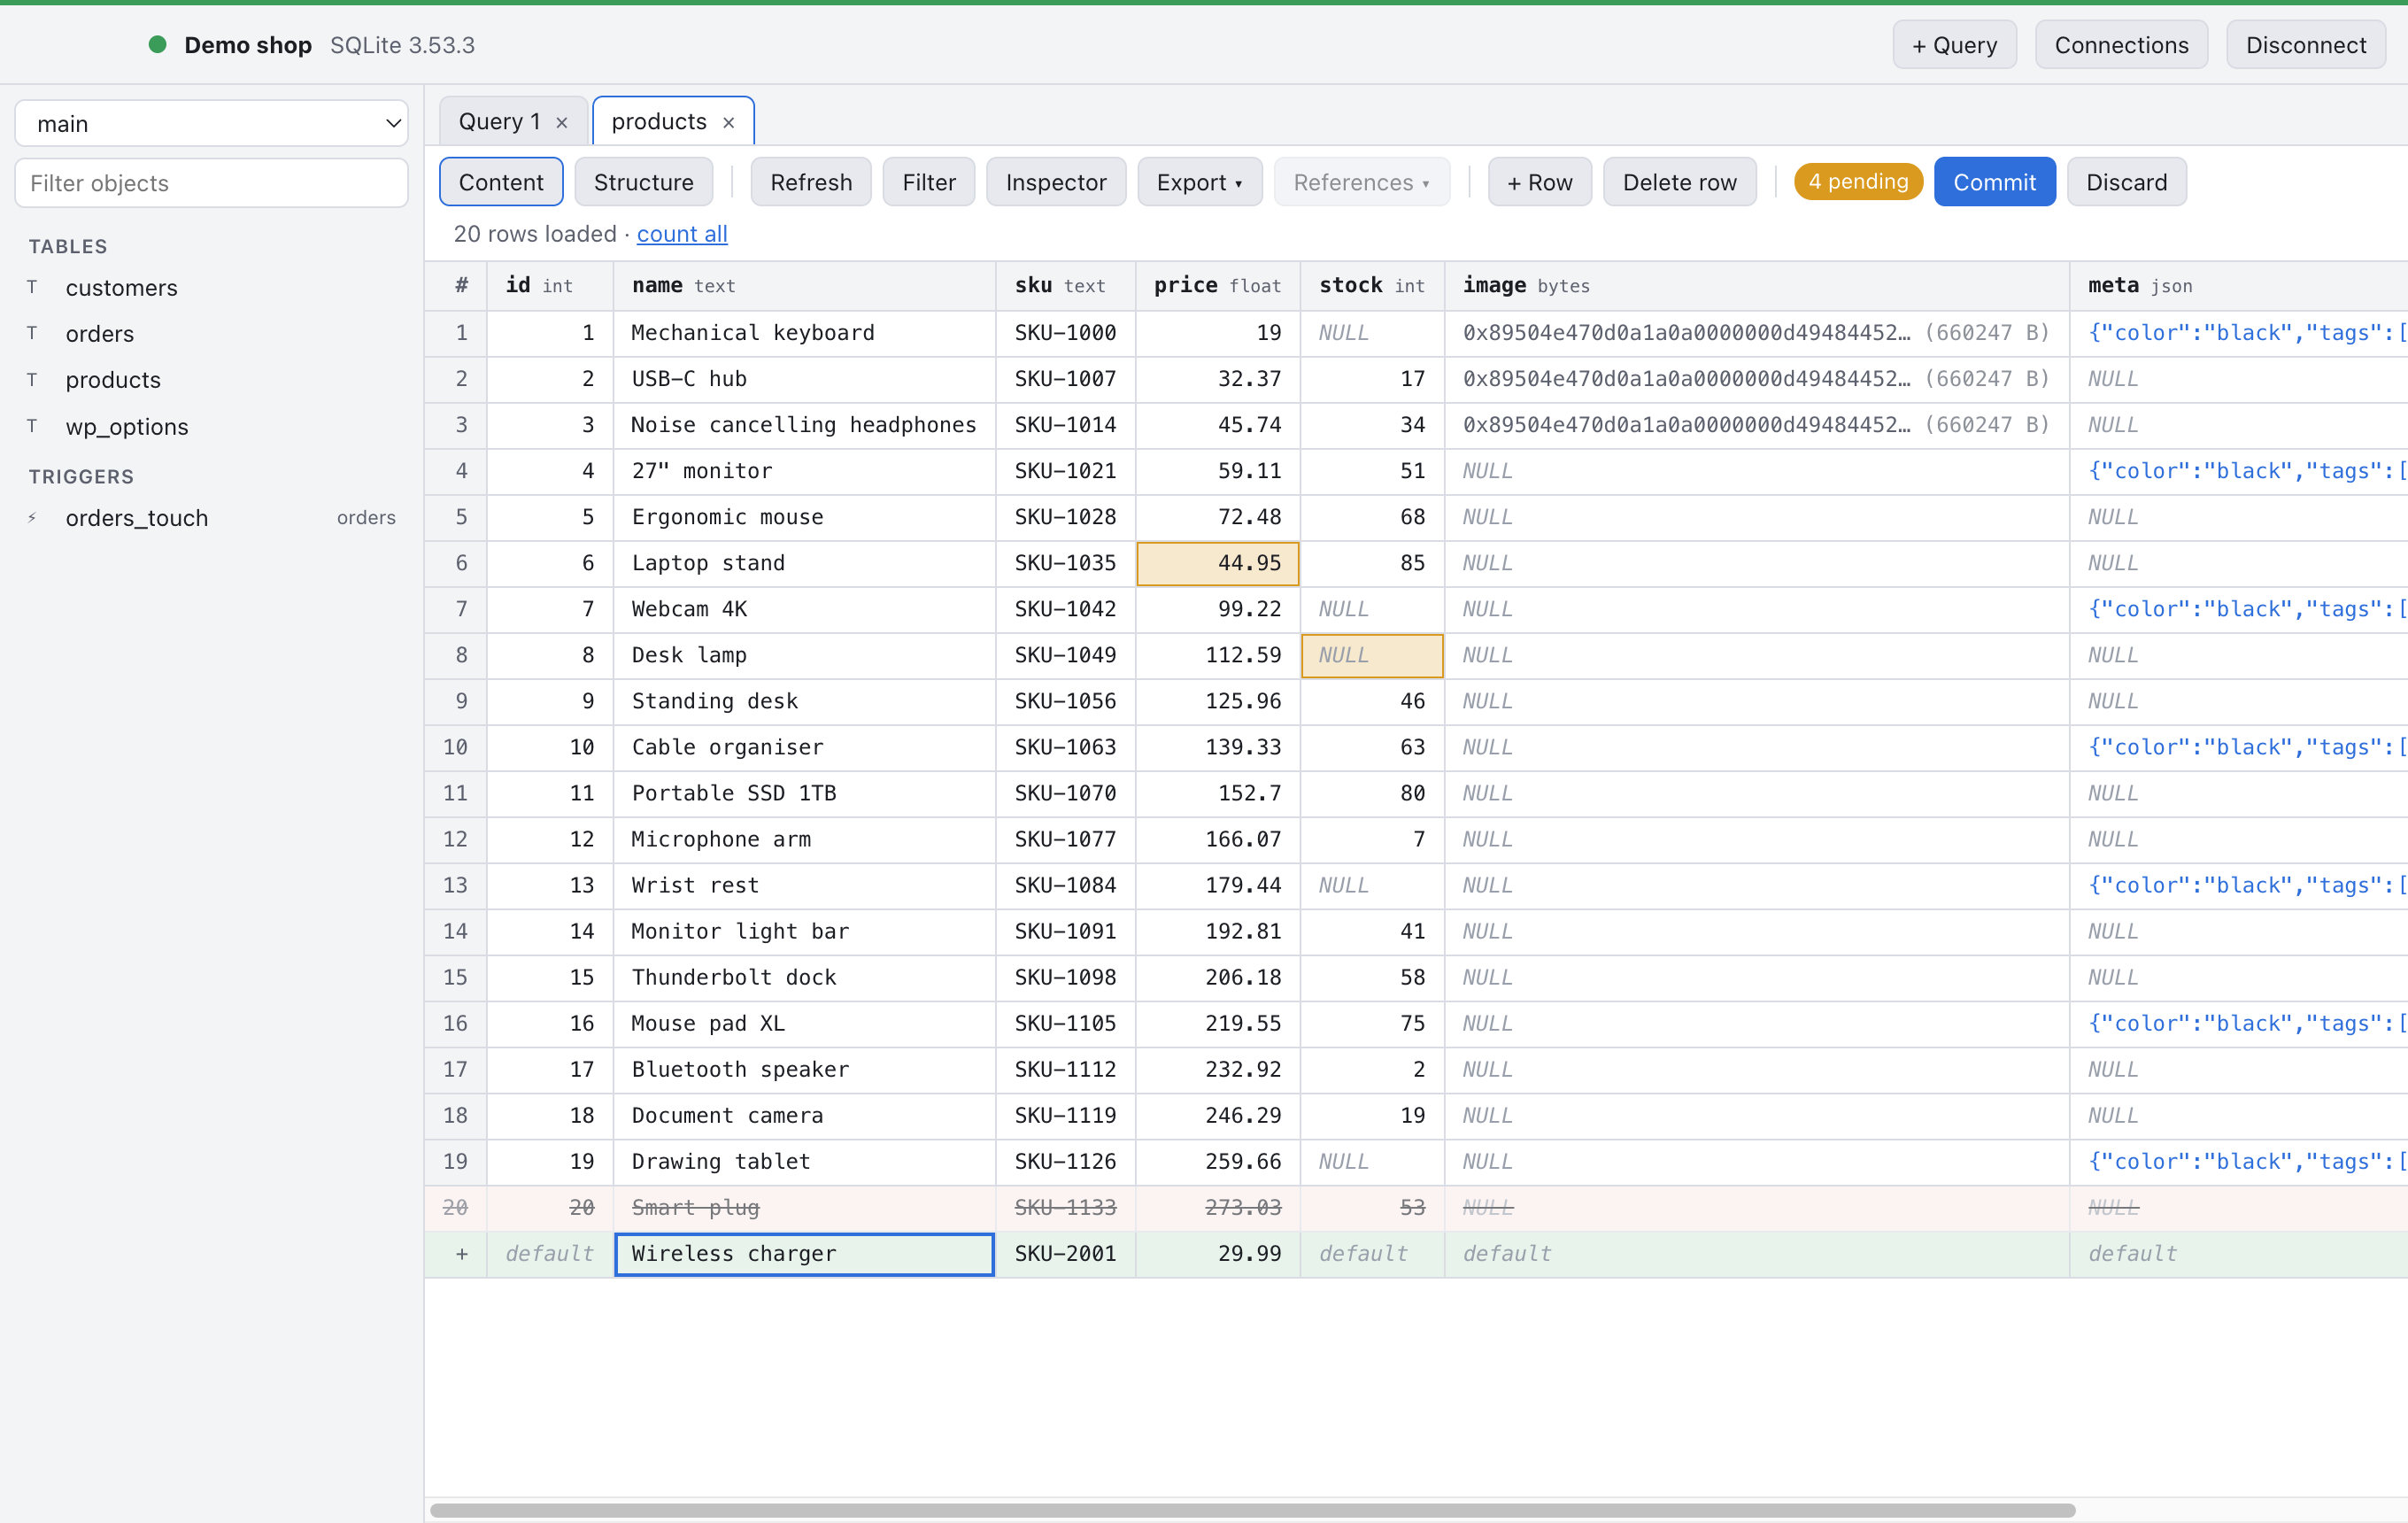Click the Wireless charger name cell

tap(804, 1254)
